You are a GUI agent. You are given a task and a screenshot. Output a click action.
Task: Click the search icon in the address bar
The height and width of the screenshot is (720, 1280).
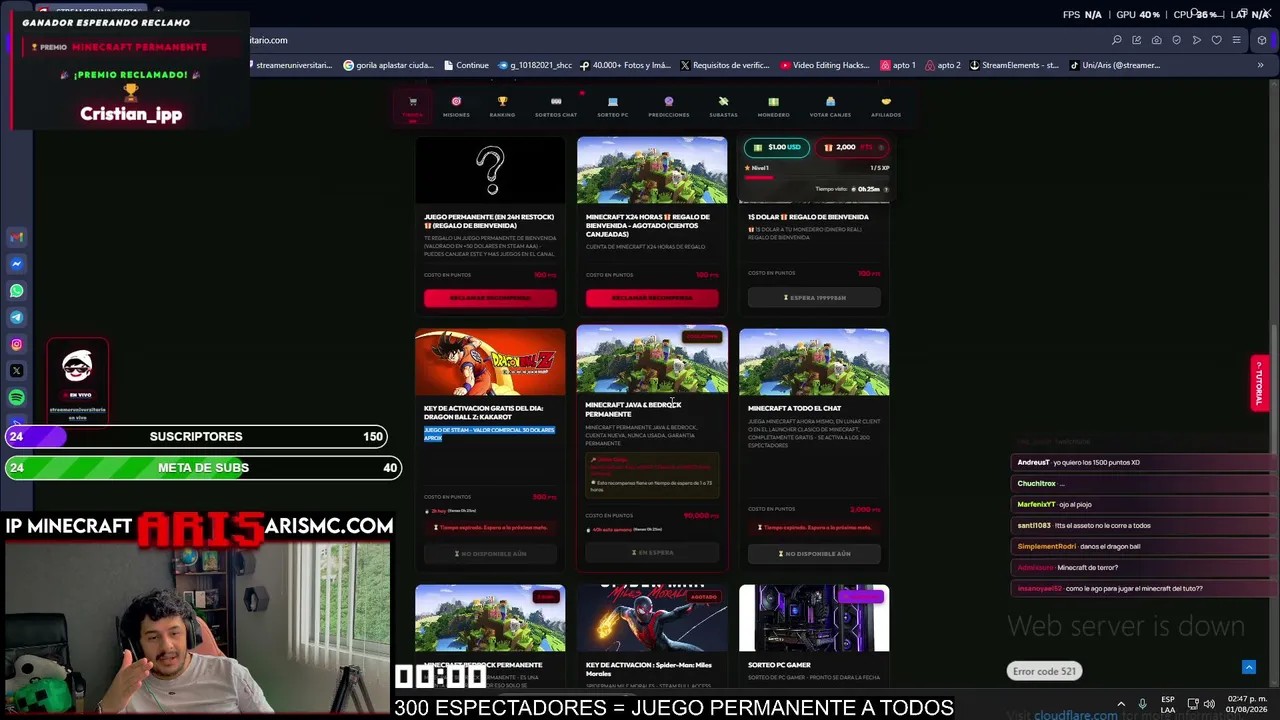click(1117, 40)
